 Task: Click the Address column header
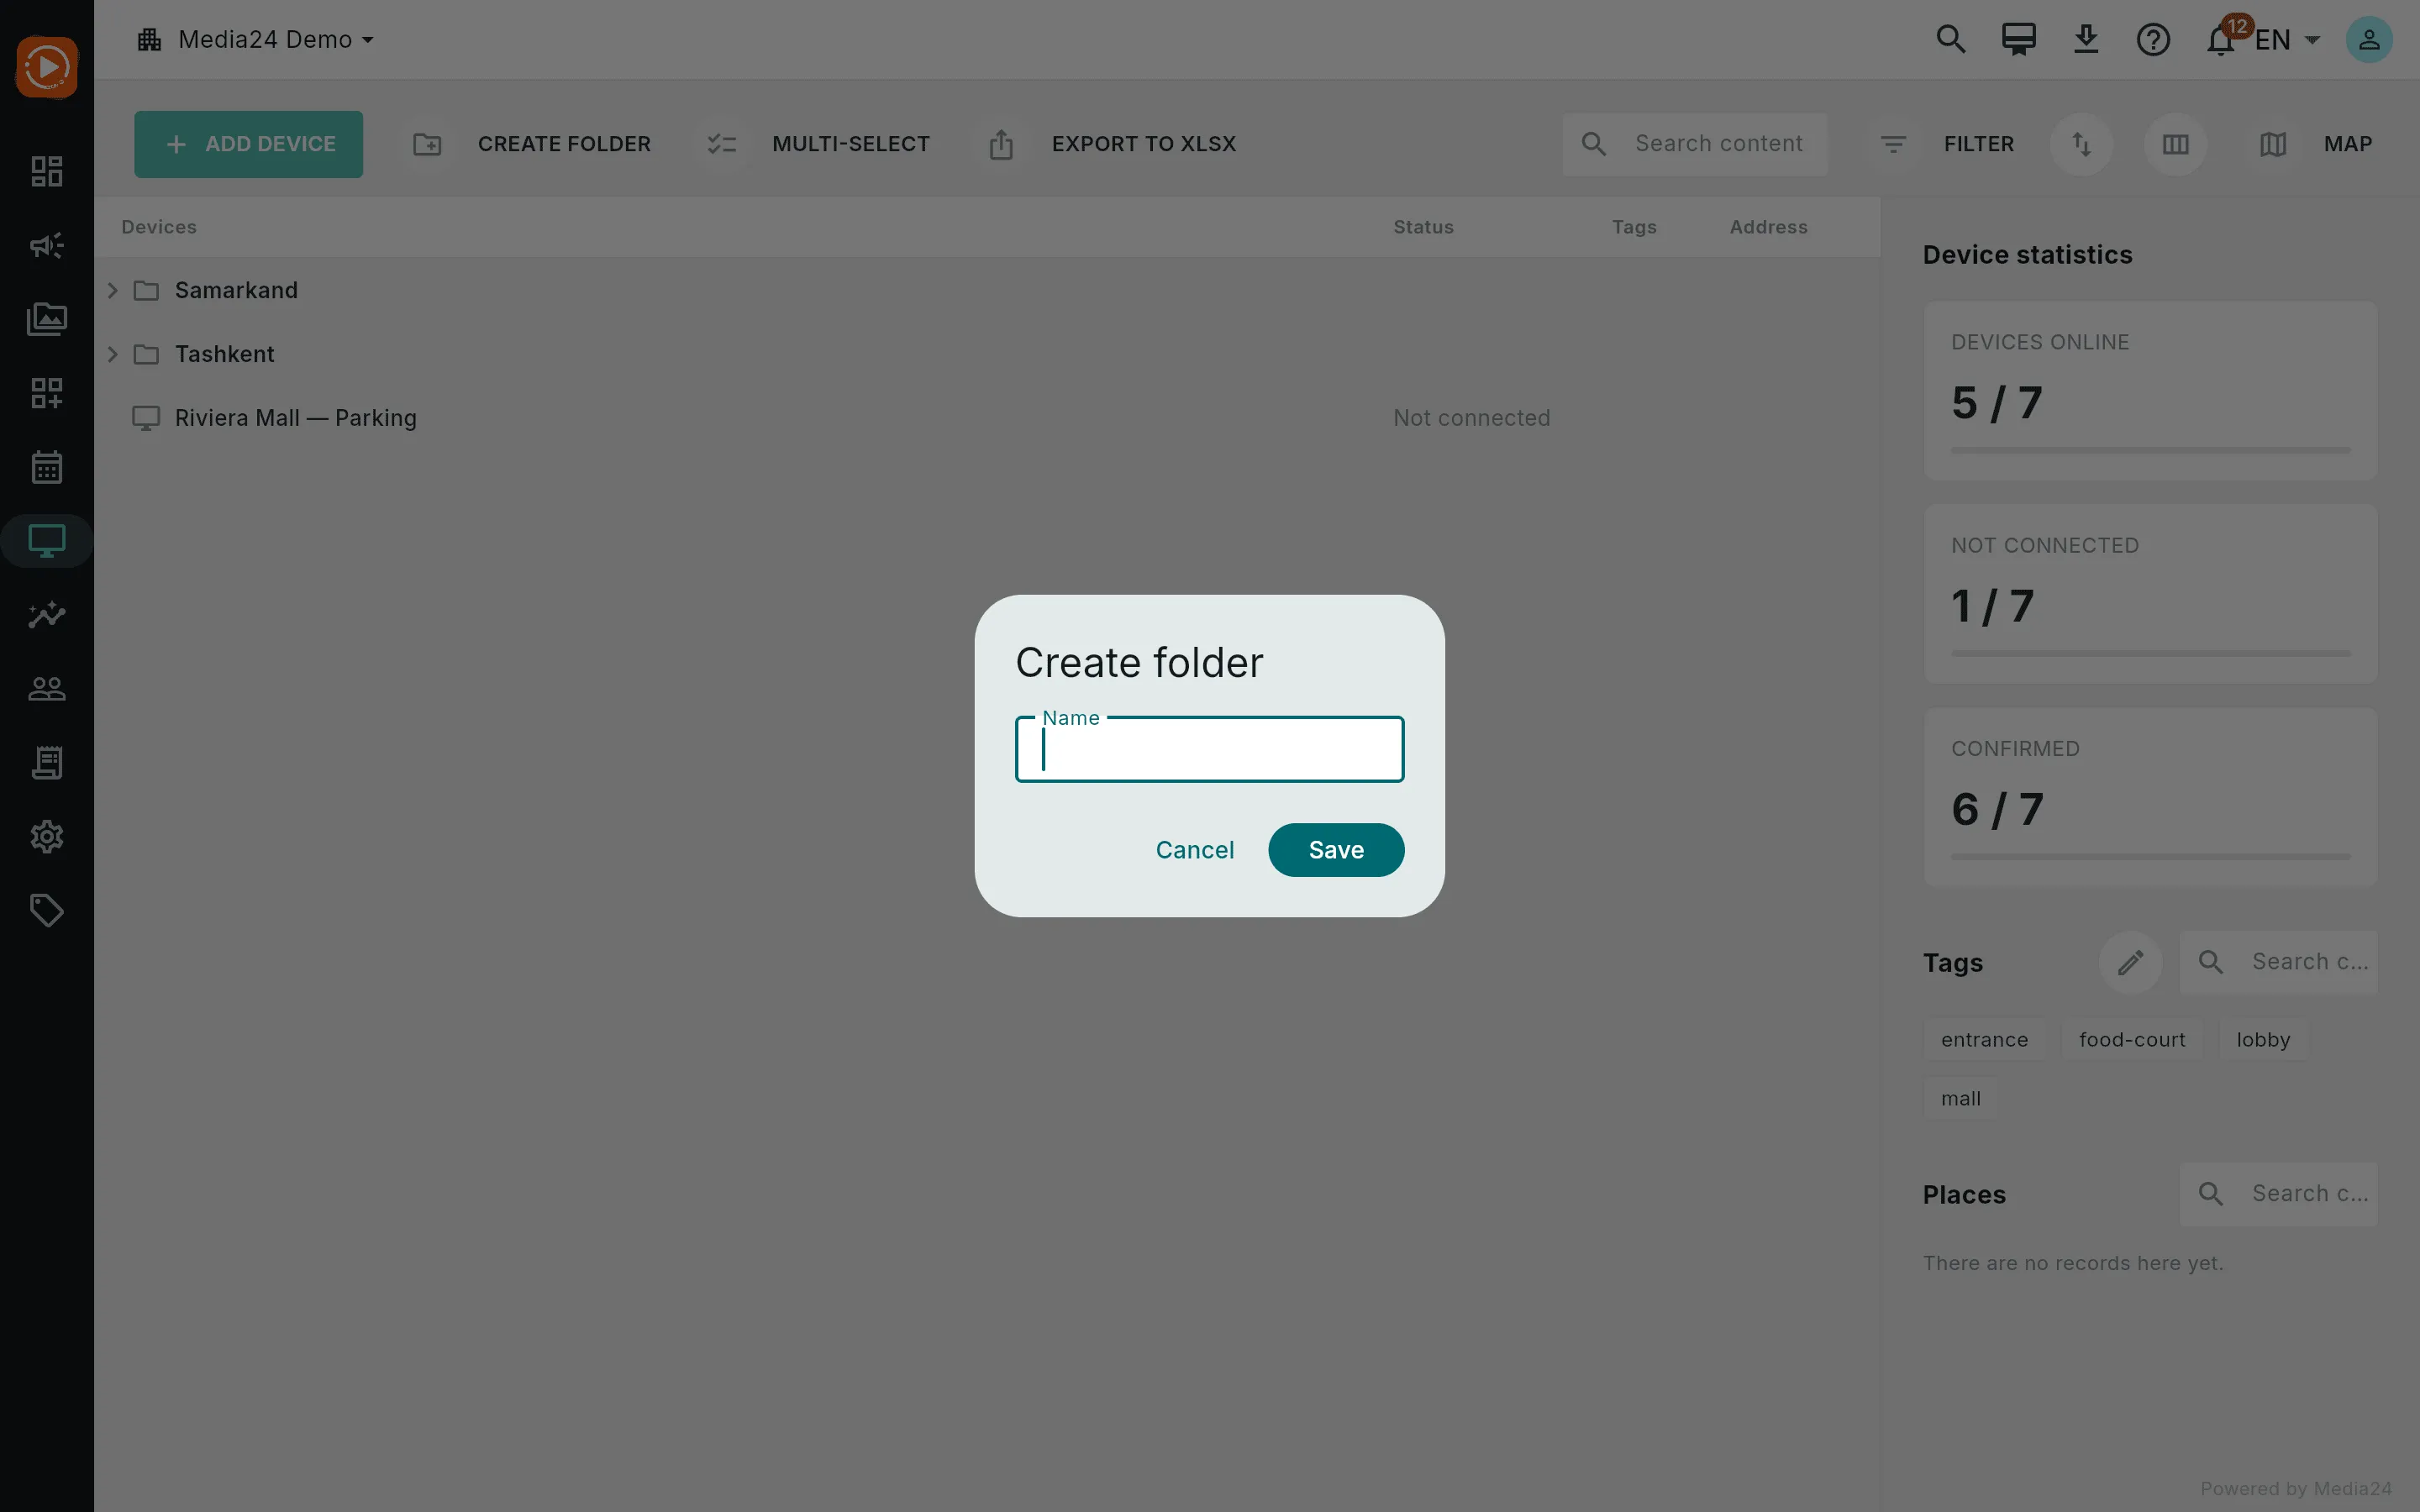click(x=1768, y=227)
